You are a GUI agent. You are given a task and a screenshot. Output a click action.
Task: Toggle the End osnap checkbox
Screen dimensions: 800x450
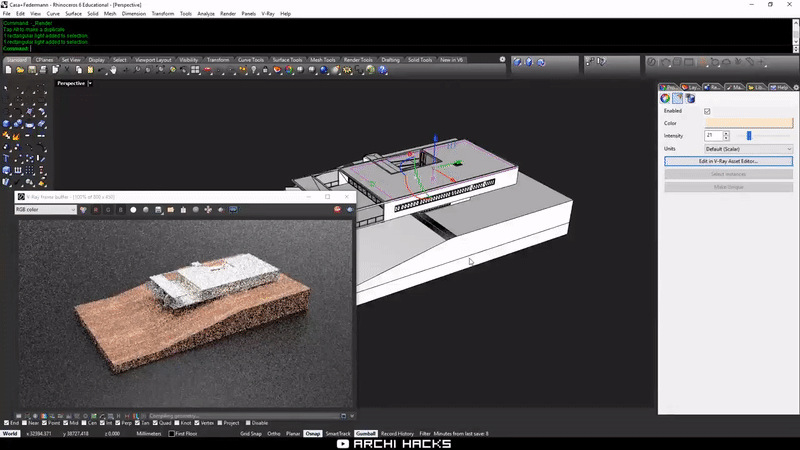pos(6,423)
